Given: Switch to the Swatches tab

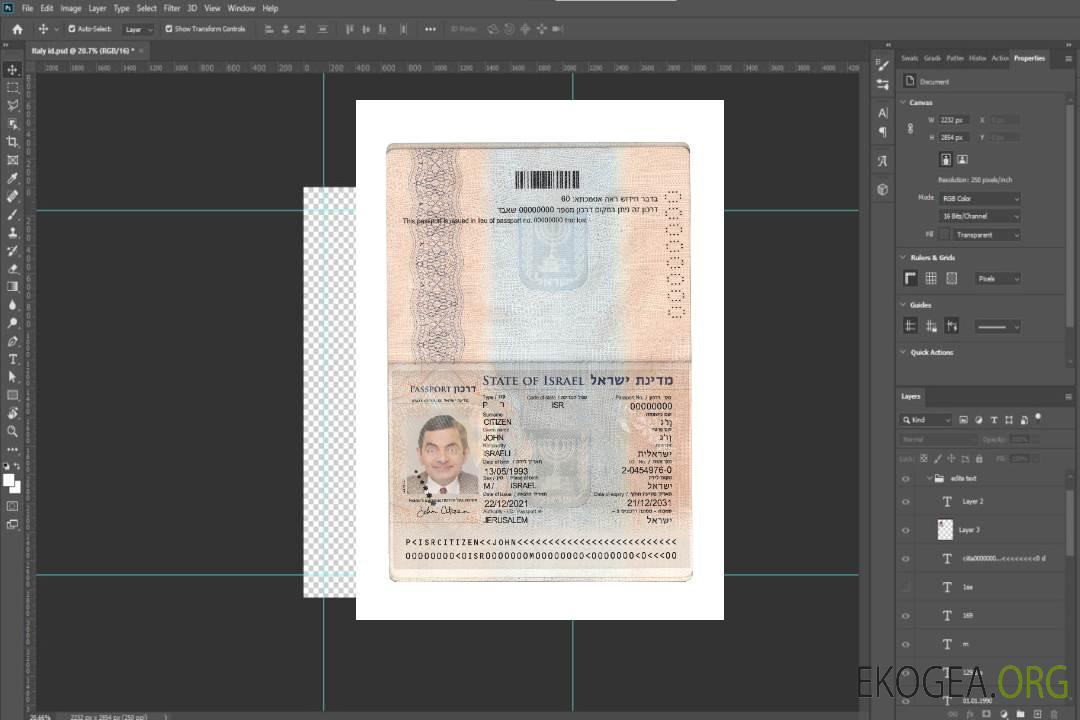Looking at the screenshot, I should (910, 59).
